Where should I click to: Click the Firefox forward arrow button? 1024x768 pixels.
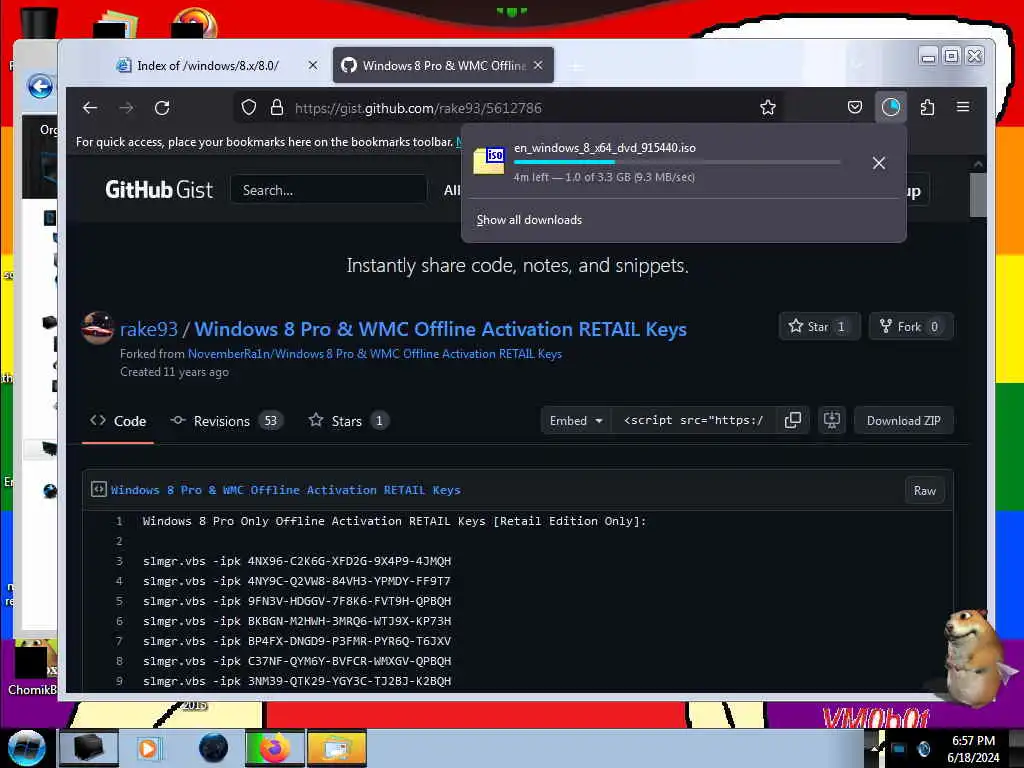126,108
